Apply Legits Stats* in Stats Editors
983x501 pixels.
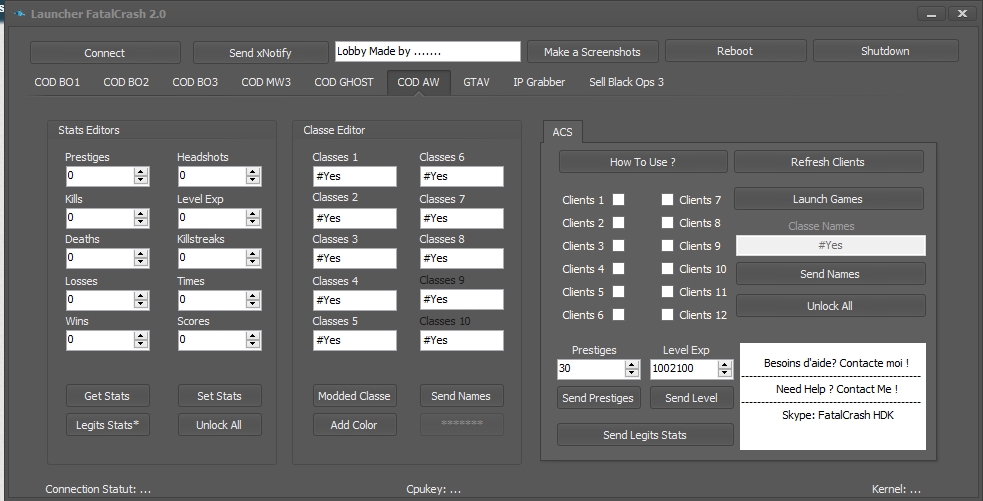coord(107,425)
